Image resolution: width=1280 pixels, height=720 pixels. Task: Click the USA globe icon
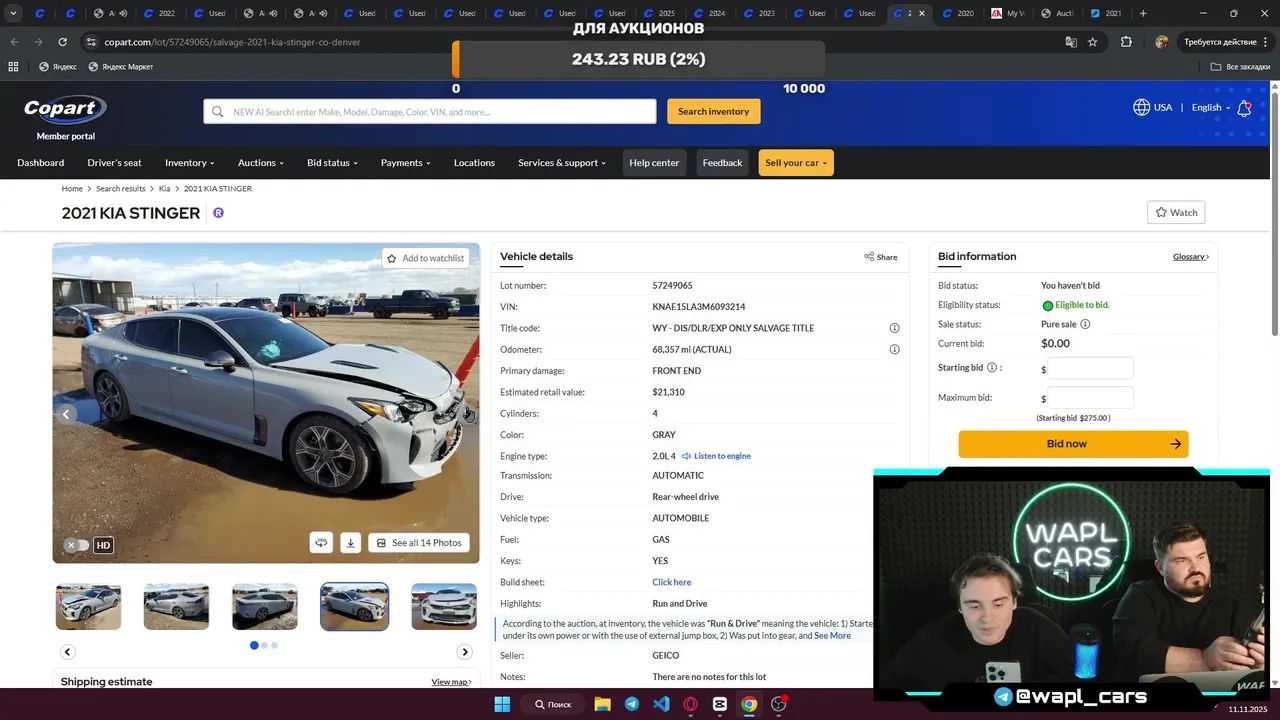point(1141,107)
